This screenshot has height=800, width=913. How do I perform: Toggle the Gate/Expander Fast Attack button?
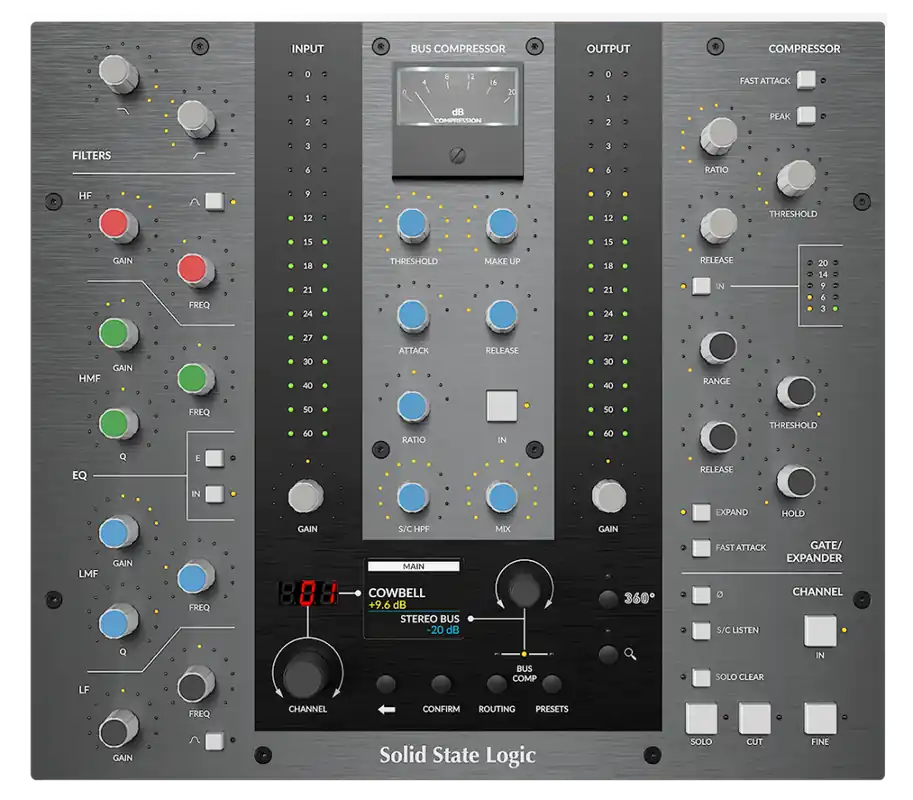click(x=701, y=547)
